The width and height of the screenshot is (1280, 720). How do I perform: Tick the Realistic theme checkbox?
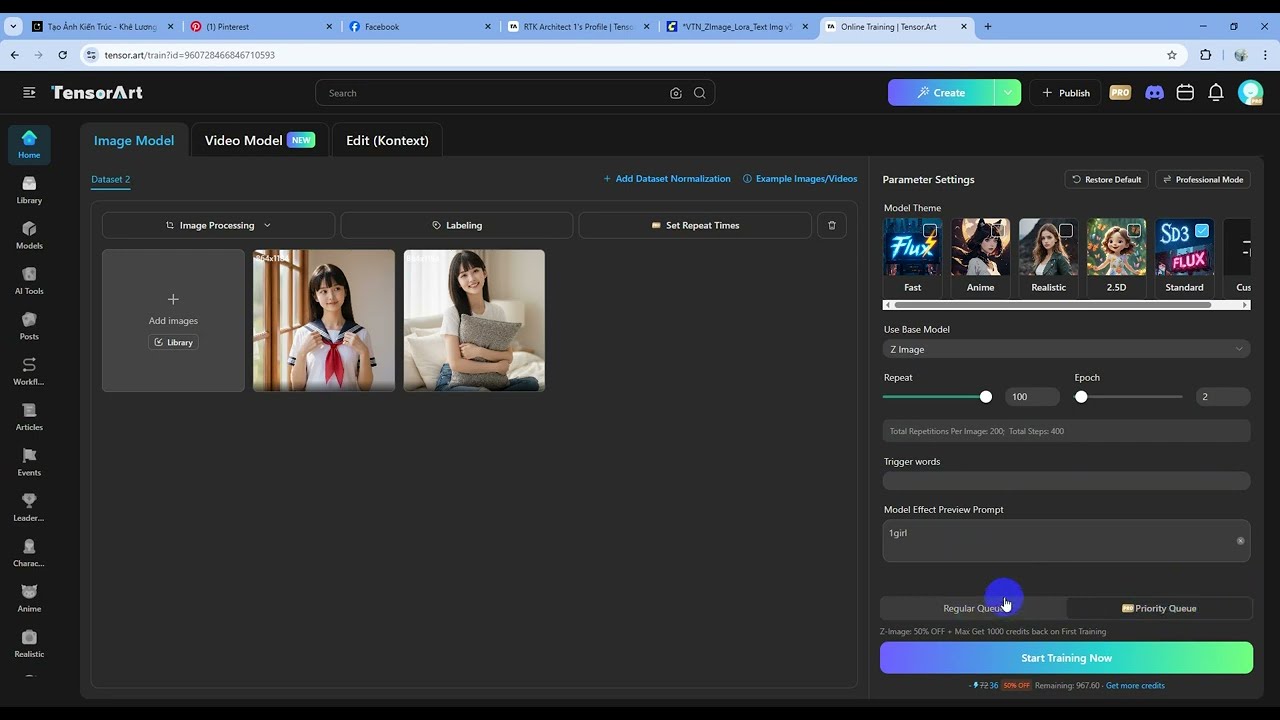point(1066,231)
